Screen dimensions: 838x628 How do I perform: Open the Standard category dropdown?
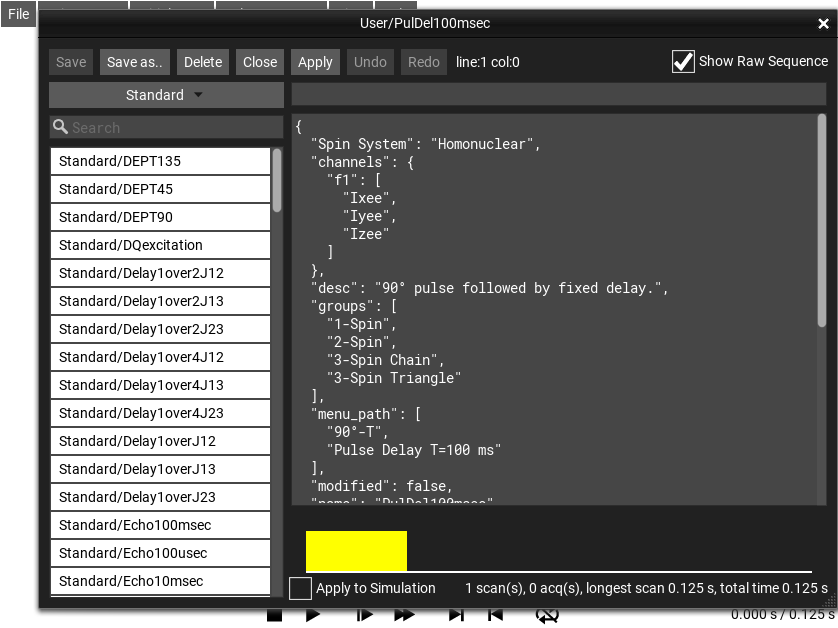(x=166, y=95)
